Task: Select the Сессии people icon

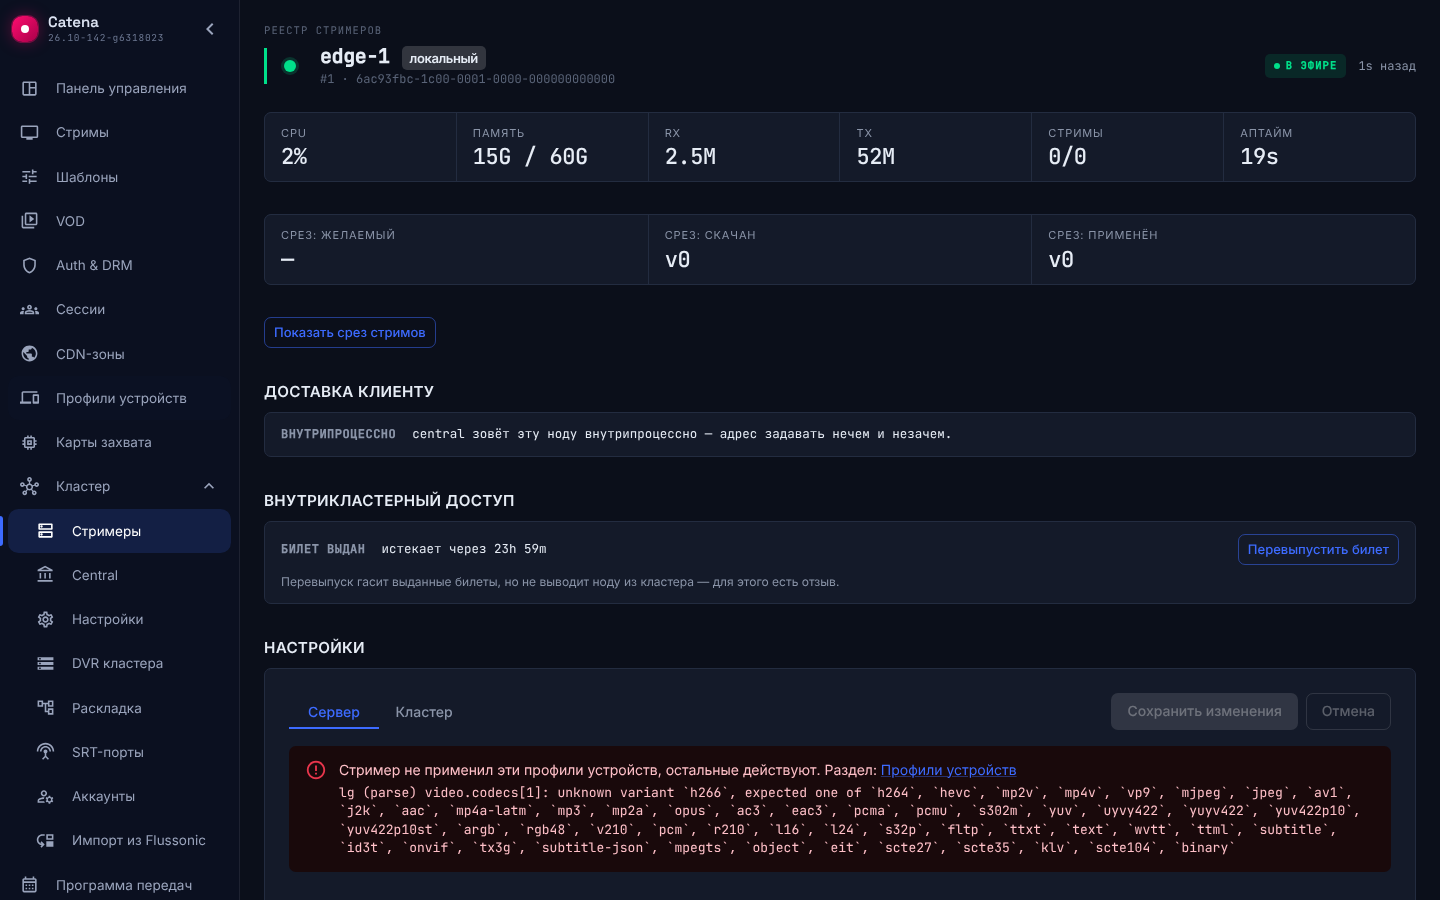Action: pyautogui.click(x=30, y=309)
